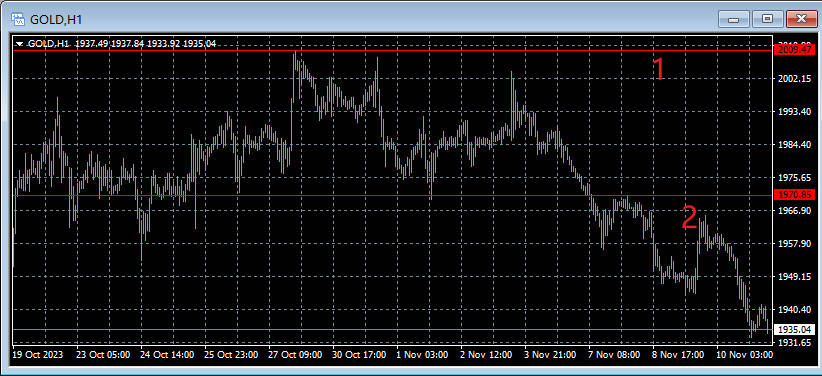Click the chart window icon in title bar

18,20
